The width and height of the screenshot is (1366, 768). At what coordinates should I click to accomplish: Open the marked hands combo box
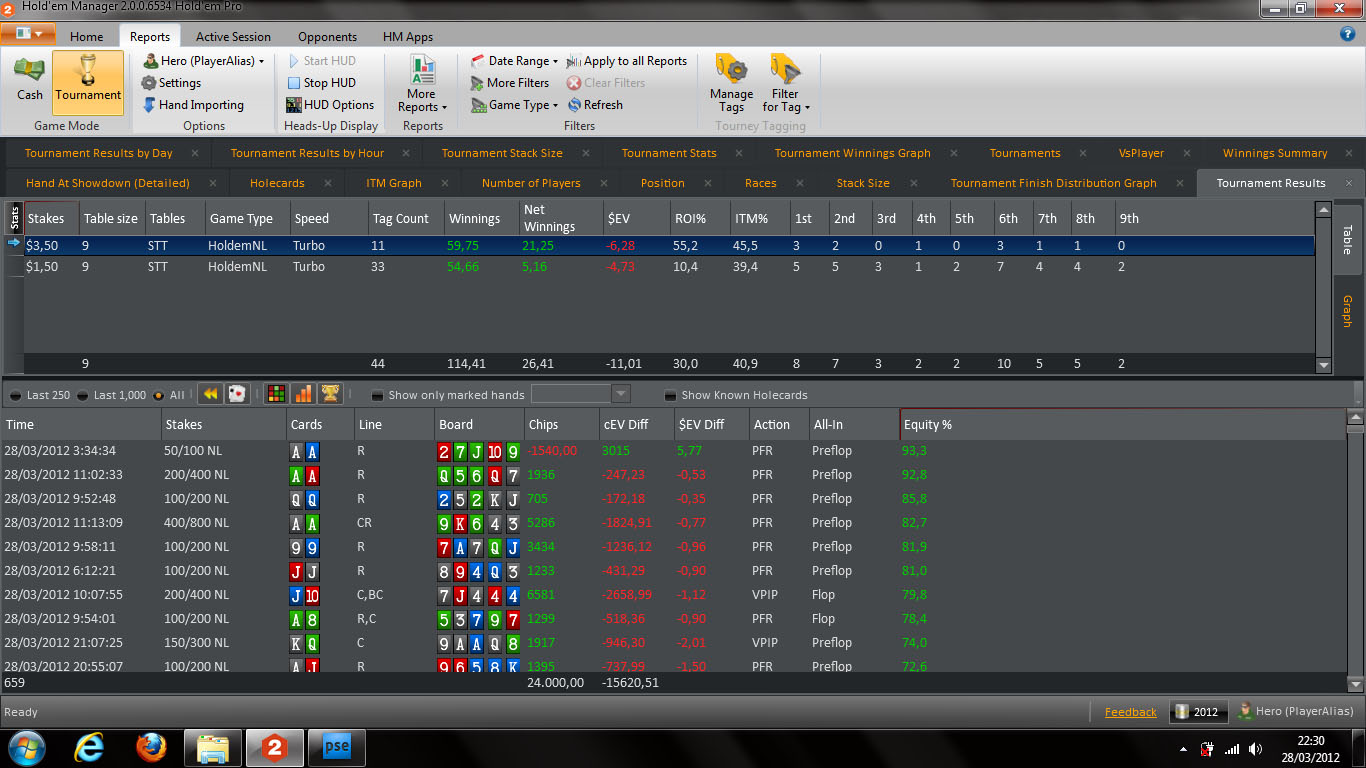point(581,394)
